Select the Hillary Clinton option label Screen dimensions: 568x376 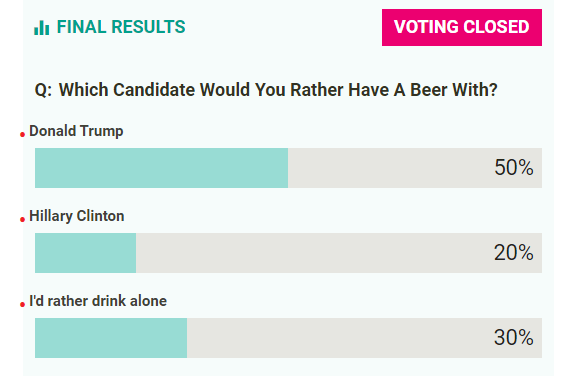(x=77, y=216)
